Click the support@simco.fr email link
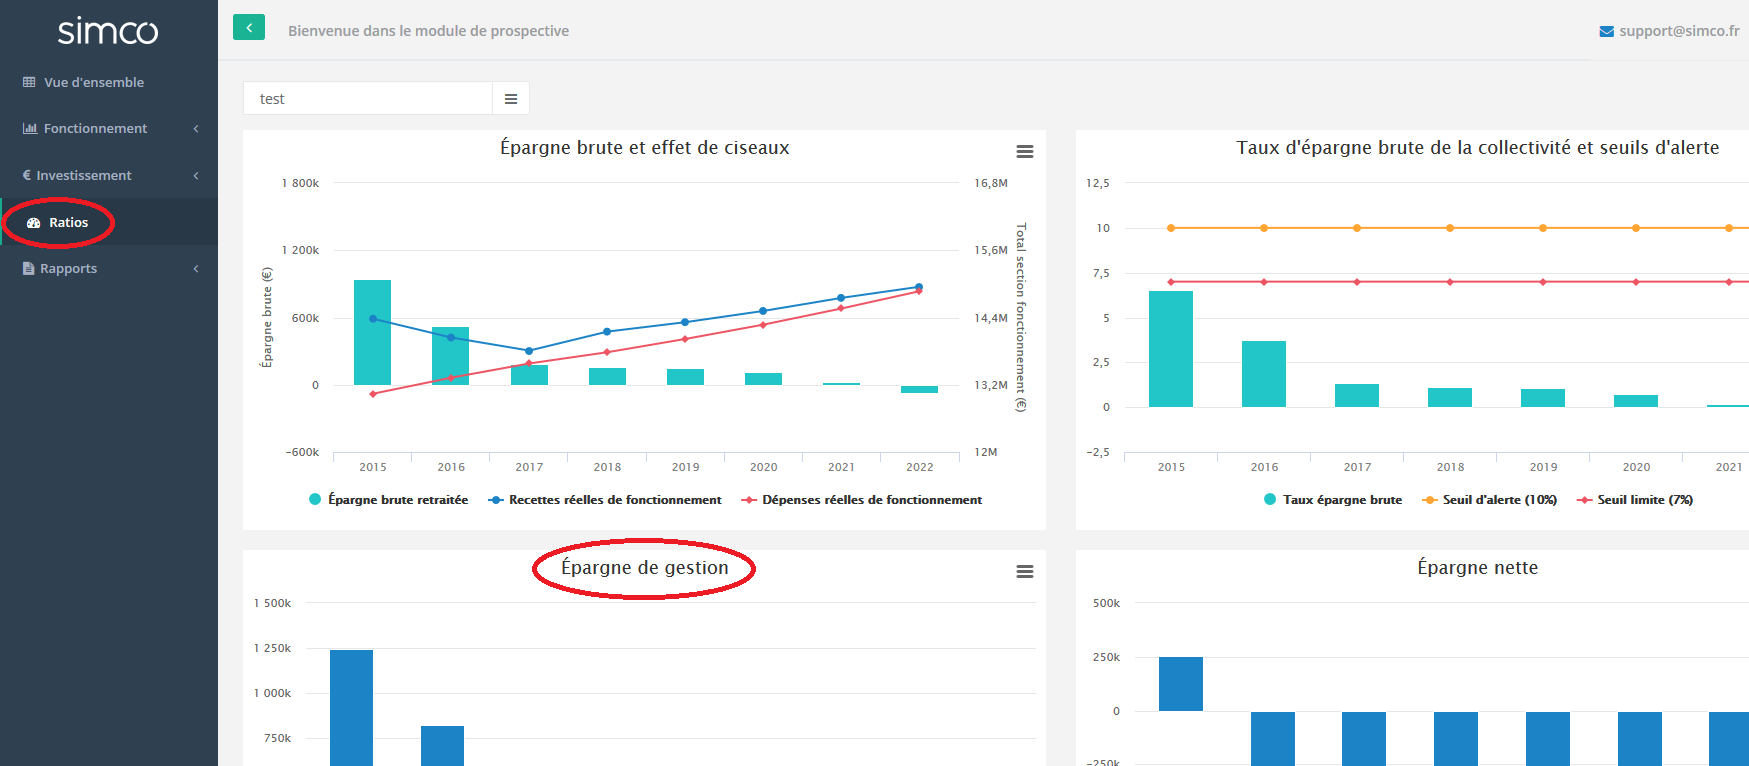Screen dimensions: 1749x766 [x=1679, y=31]
